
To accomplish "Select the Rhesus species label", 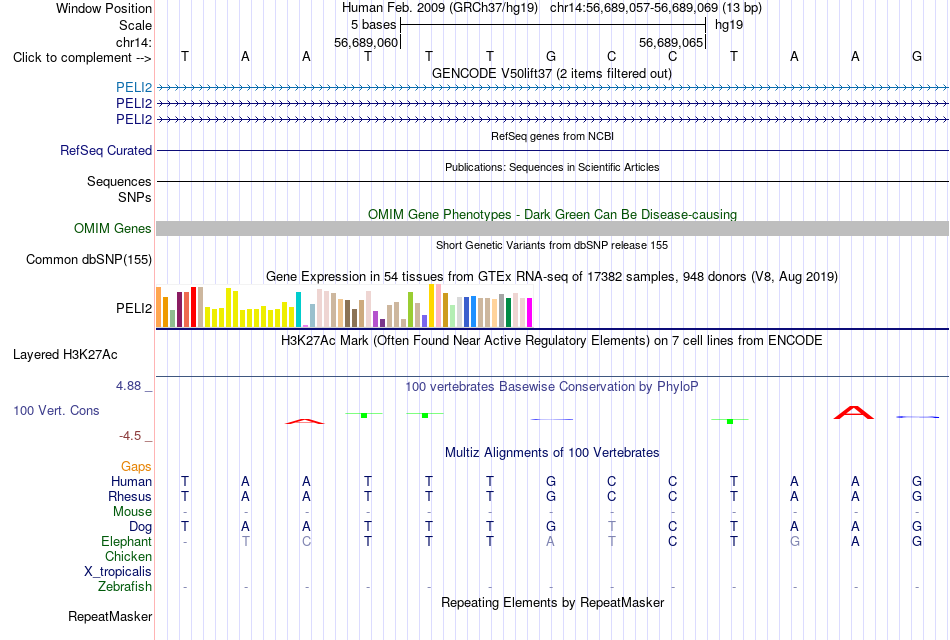I will (130, 496).
